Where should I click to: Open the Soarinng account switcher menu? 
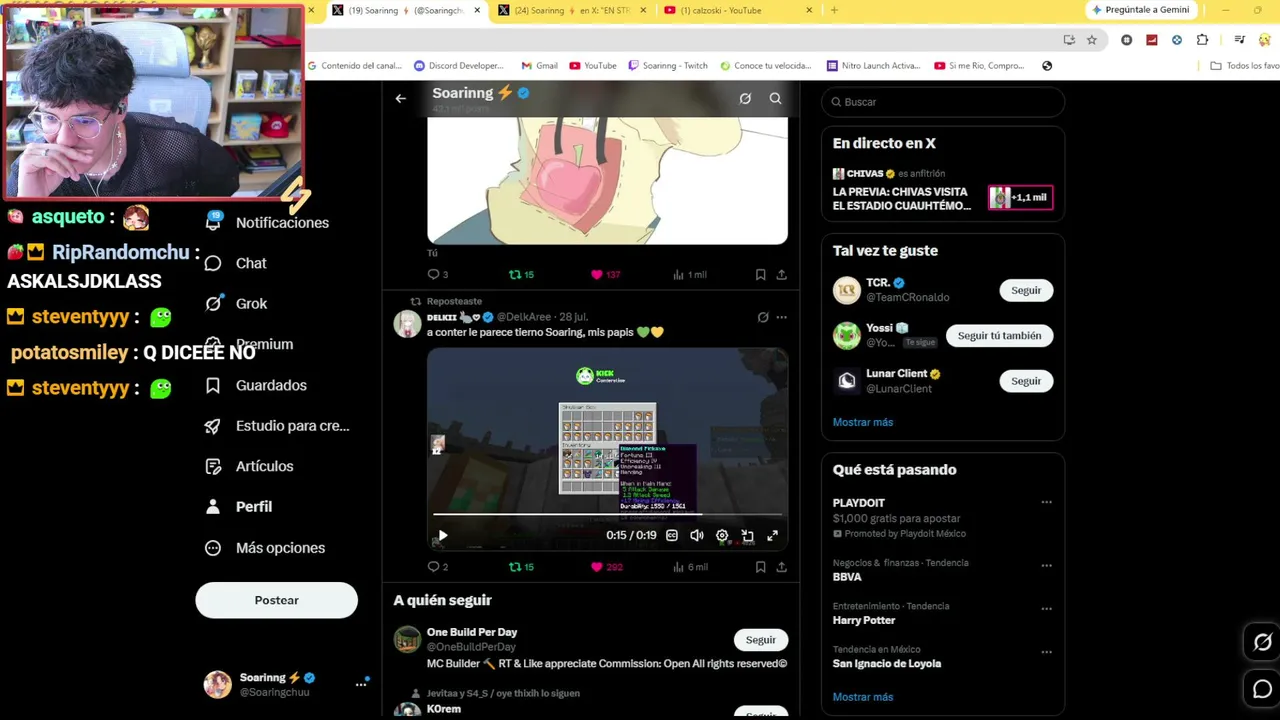pyautogui.click(x=286, y=684)
